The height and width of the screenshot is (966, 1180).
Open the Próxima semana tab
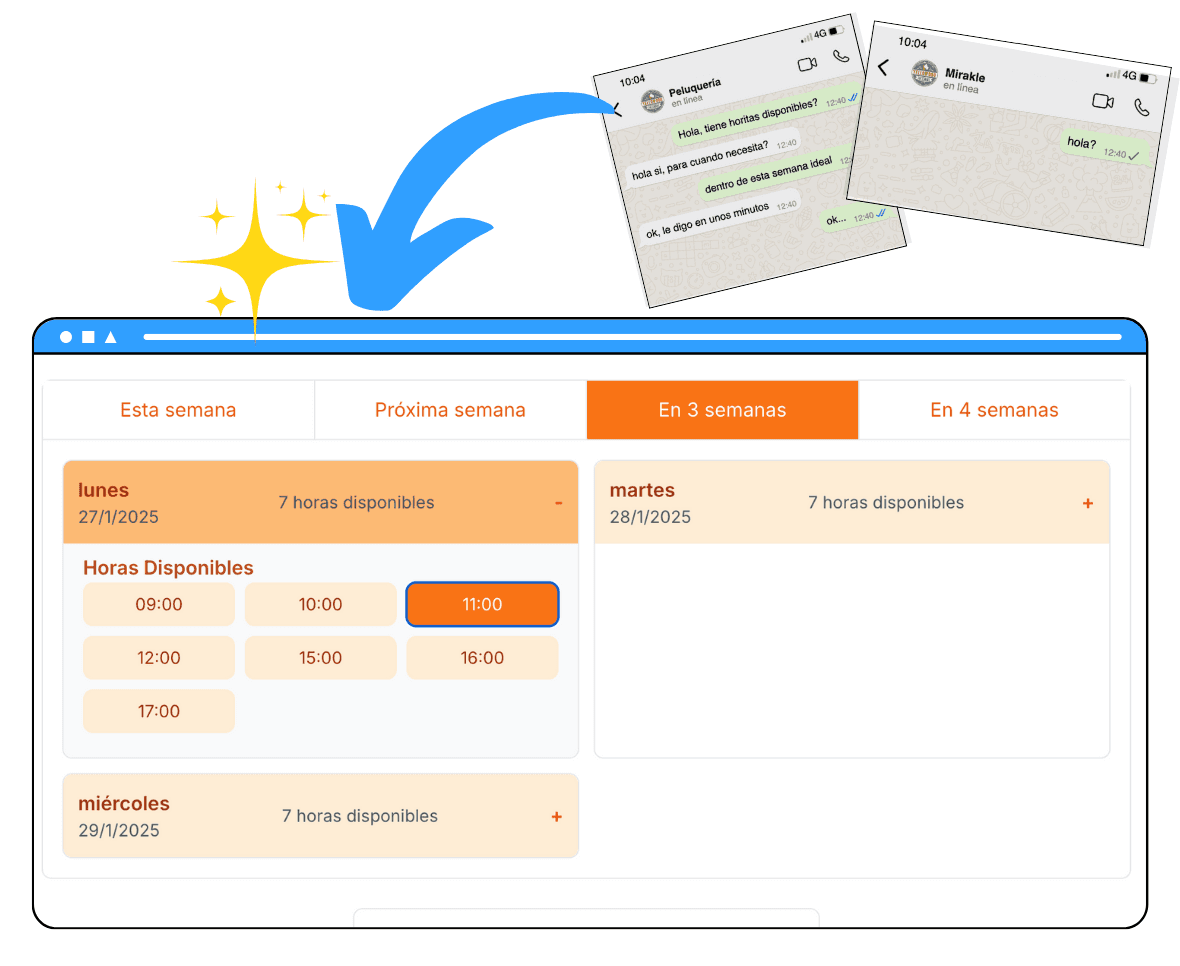(450, 410)
